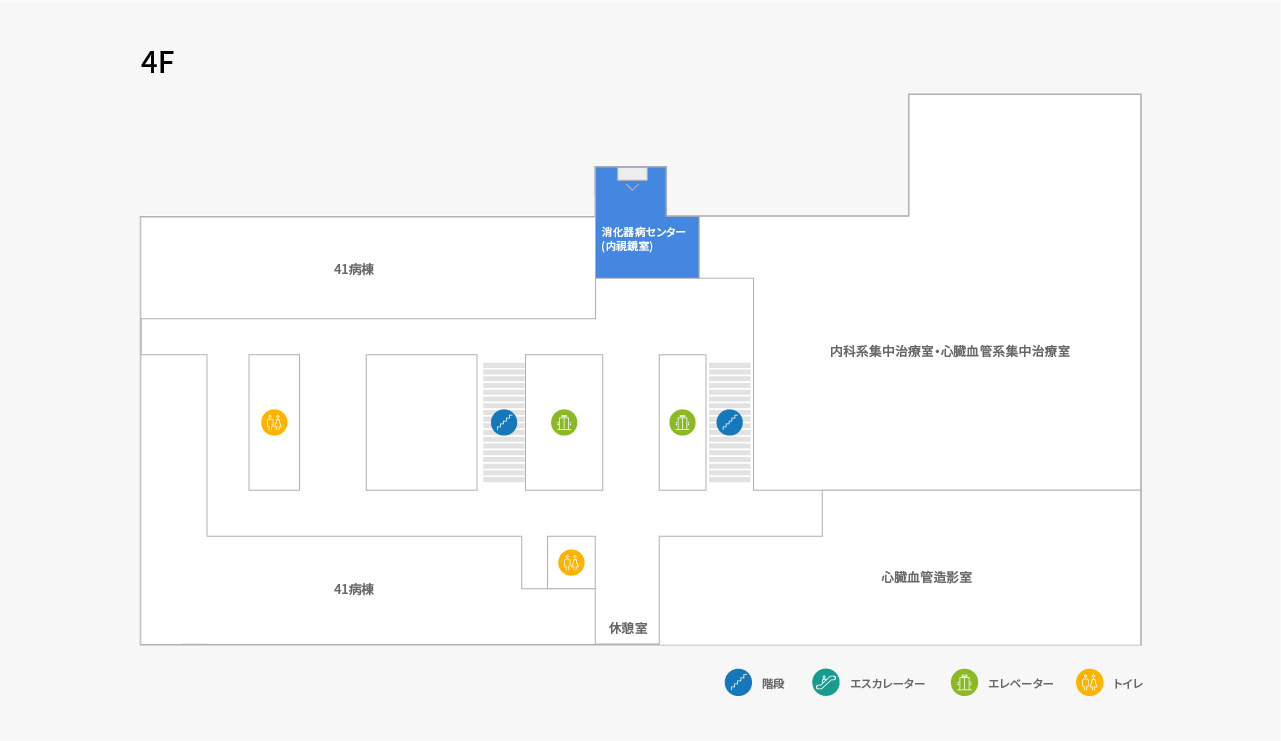
Task: Click the トイレ legend text
Action: [1128, 684]
